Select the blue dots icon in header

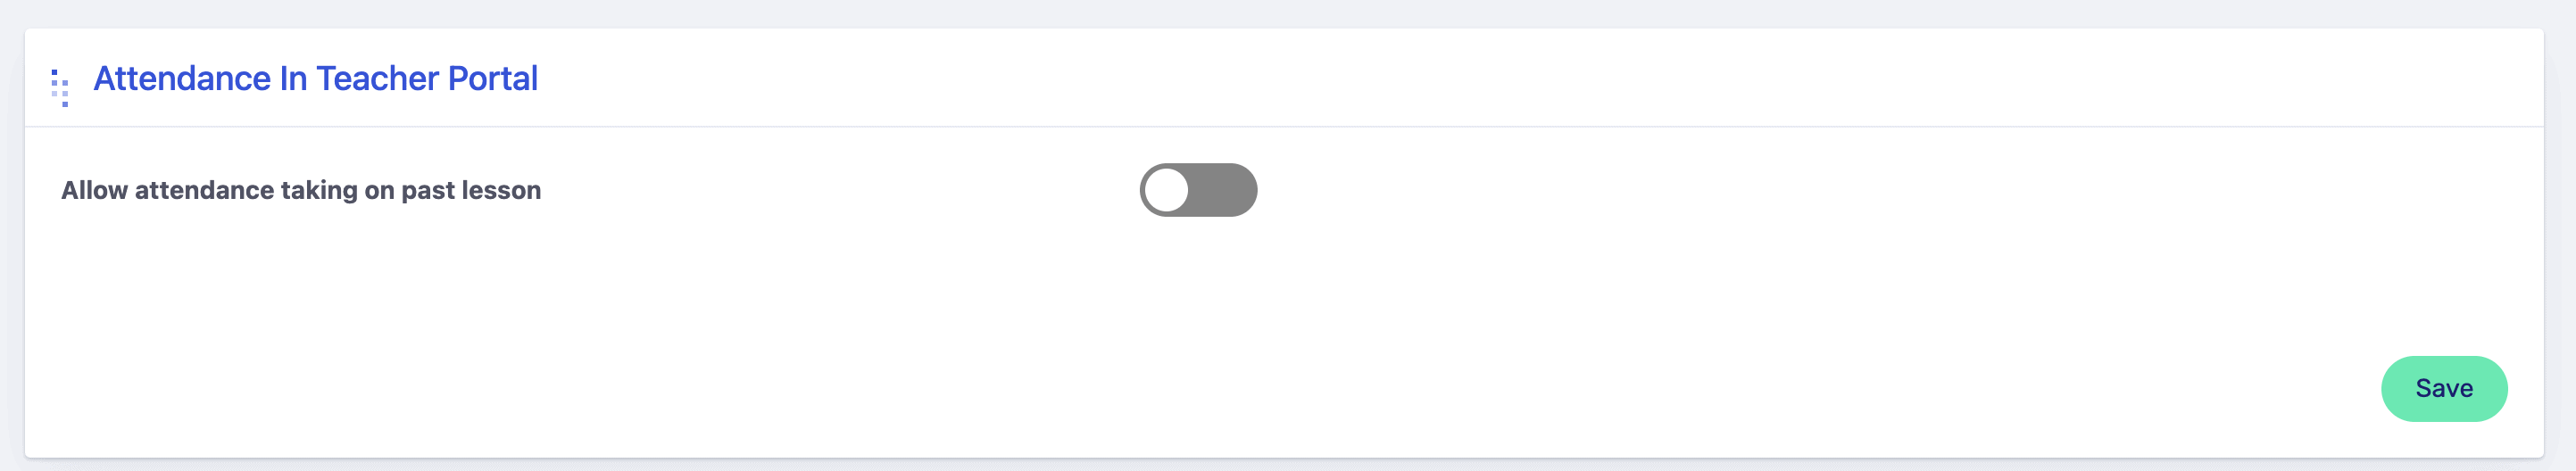(60, 87)
